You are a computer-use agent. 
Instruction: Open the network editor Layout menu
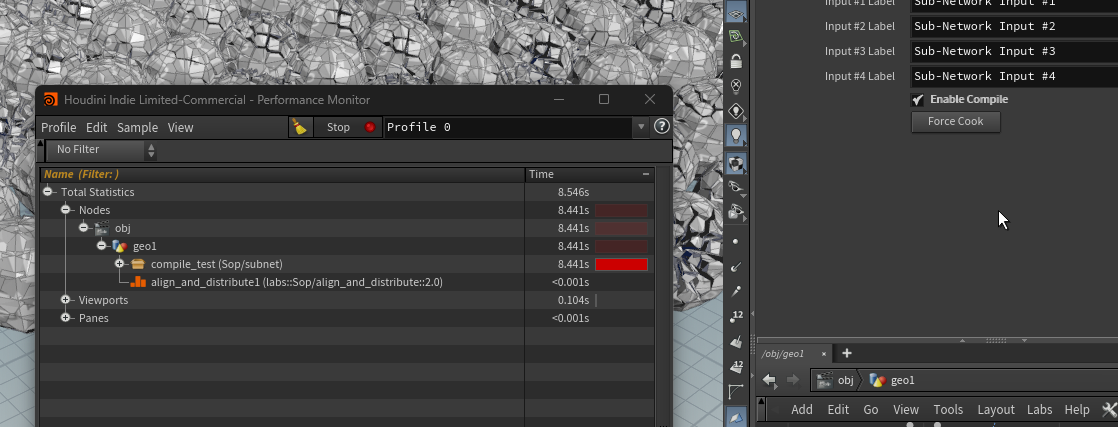click(x=996, y=409)
